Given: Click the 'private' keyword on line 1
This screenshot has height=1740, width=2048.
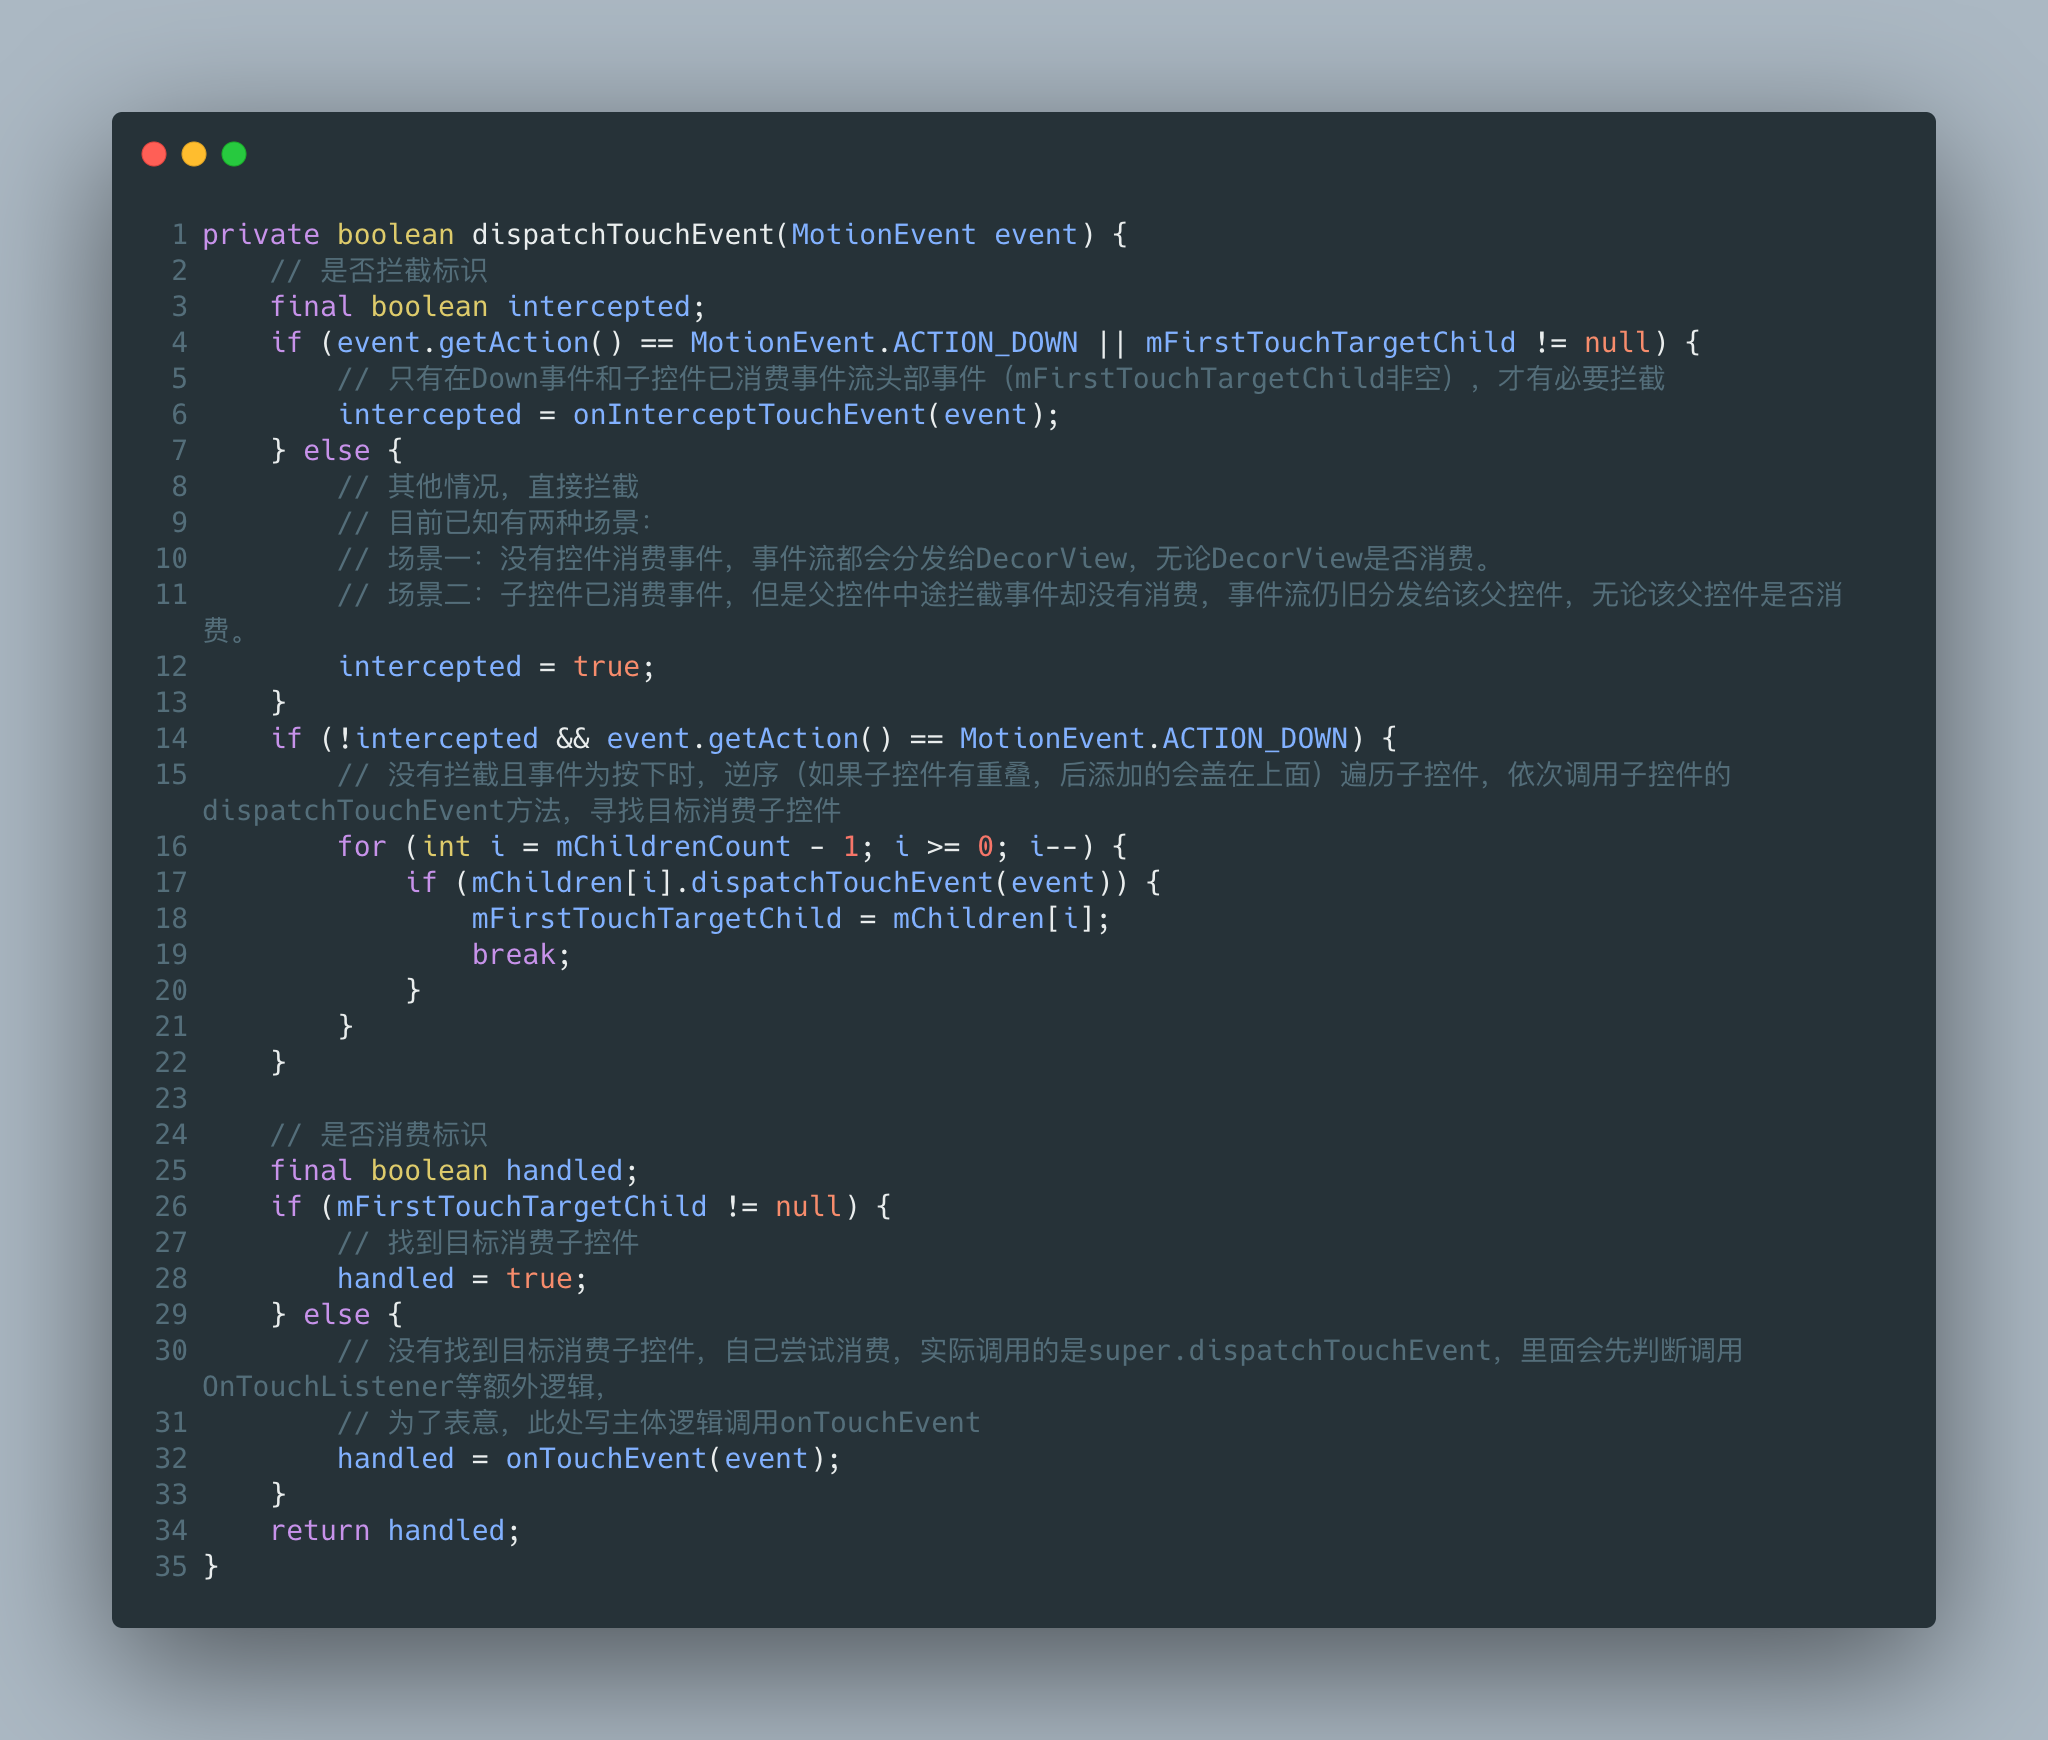Looking at the screenshot, I should point(260,235).
